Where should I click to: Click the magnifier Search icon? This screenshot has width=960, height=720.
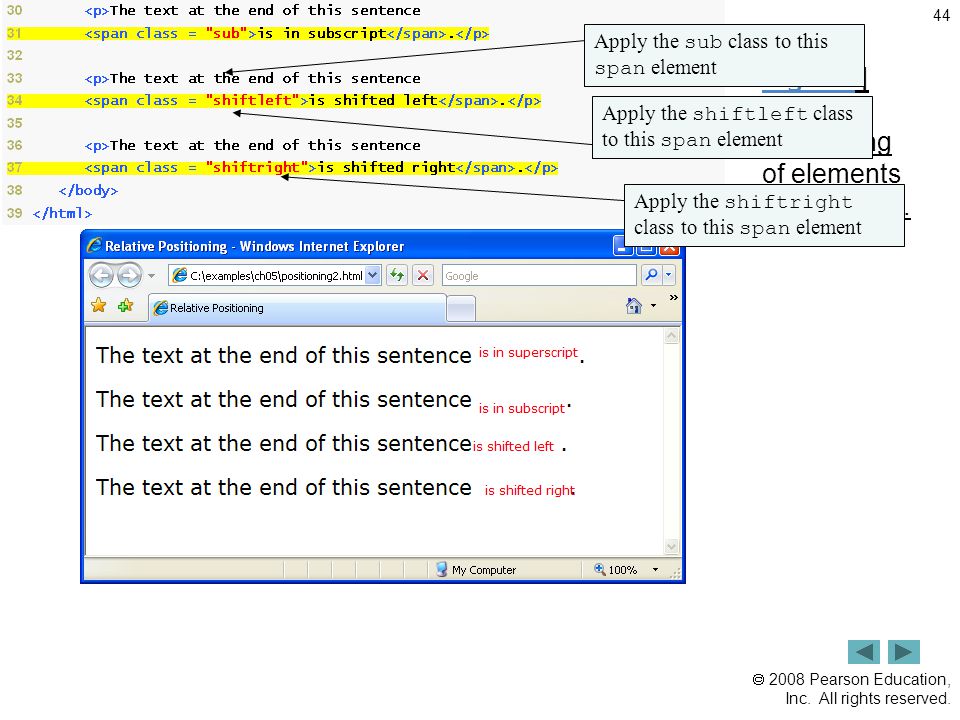[x=651, y=275]
